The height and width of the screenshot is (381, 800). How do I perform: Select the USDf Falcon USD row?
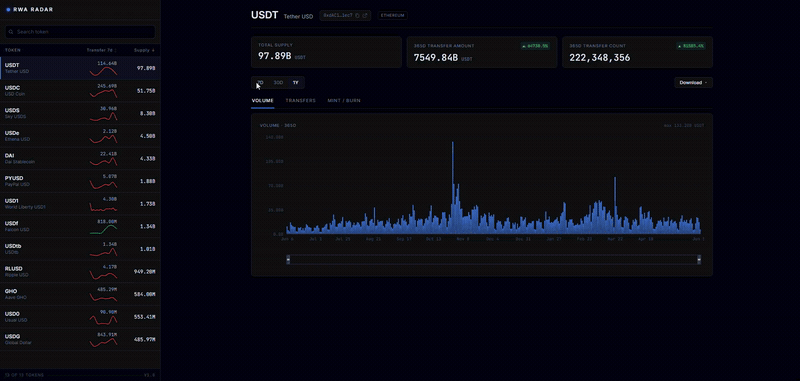pyautogui.click(x=80, y=226)
